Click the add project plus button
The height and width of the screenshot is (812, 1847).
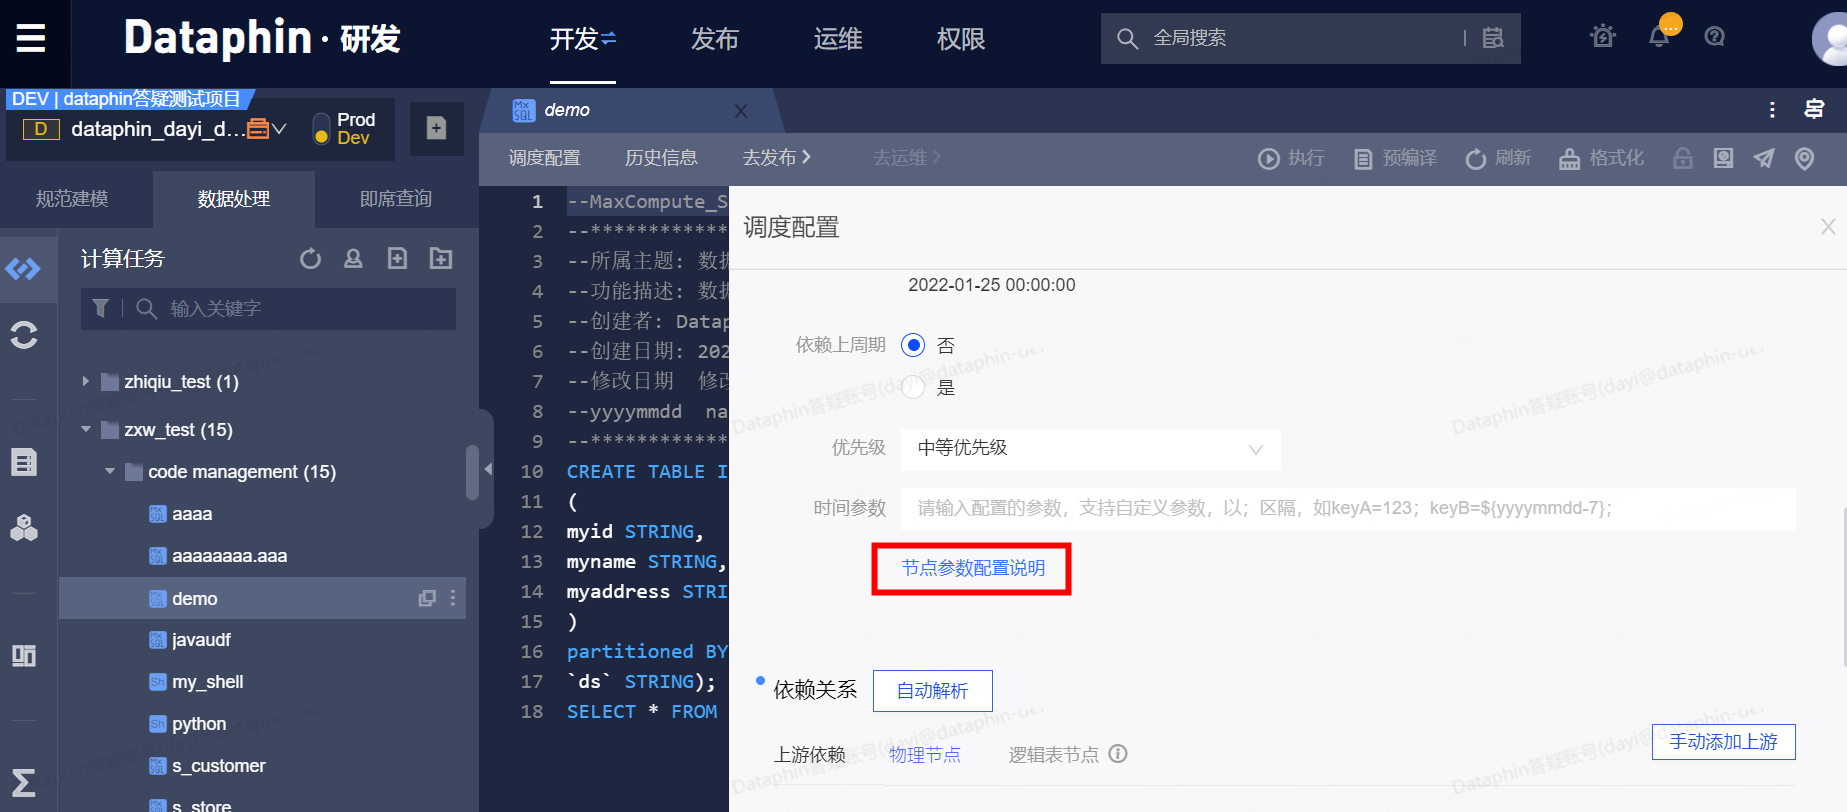point(436,128)
